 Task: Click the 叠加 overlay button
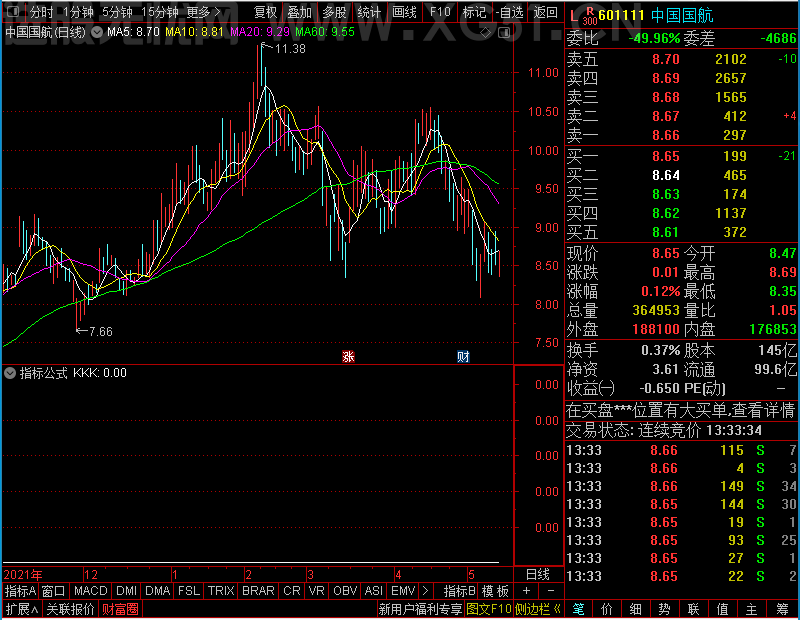tap(299, 12)
